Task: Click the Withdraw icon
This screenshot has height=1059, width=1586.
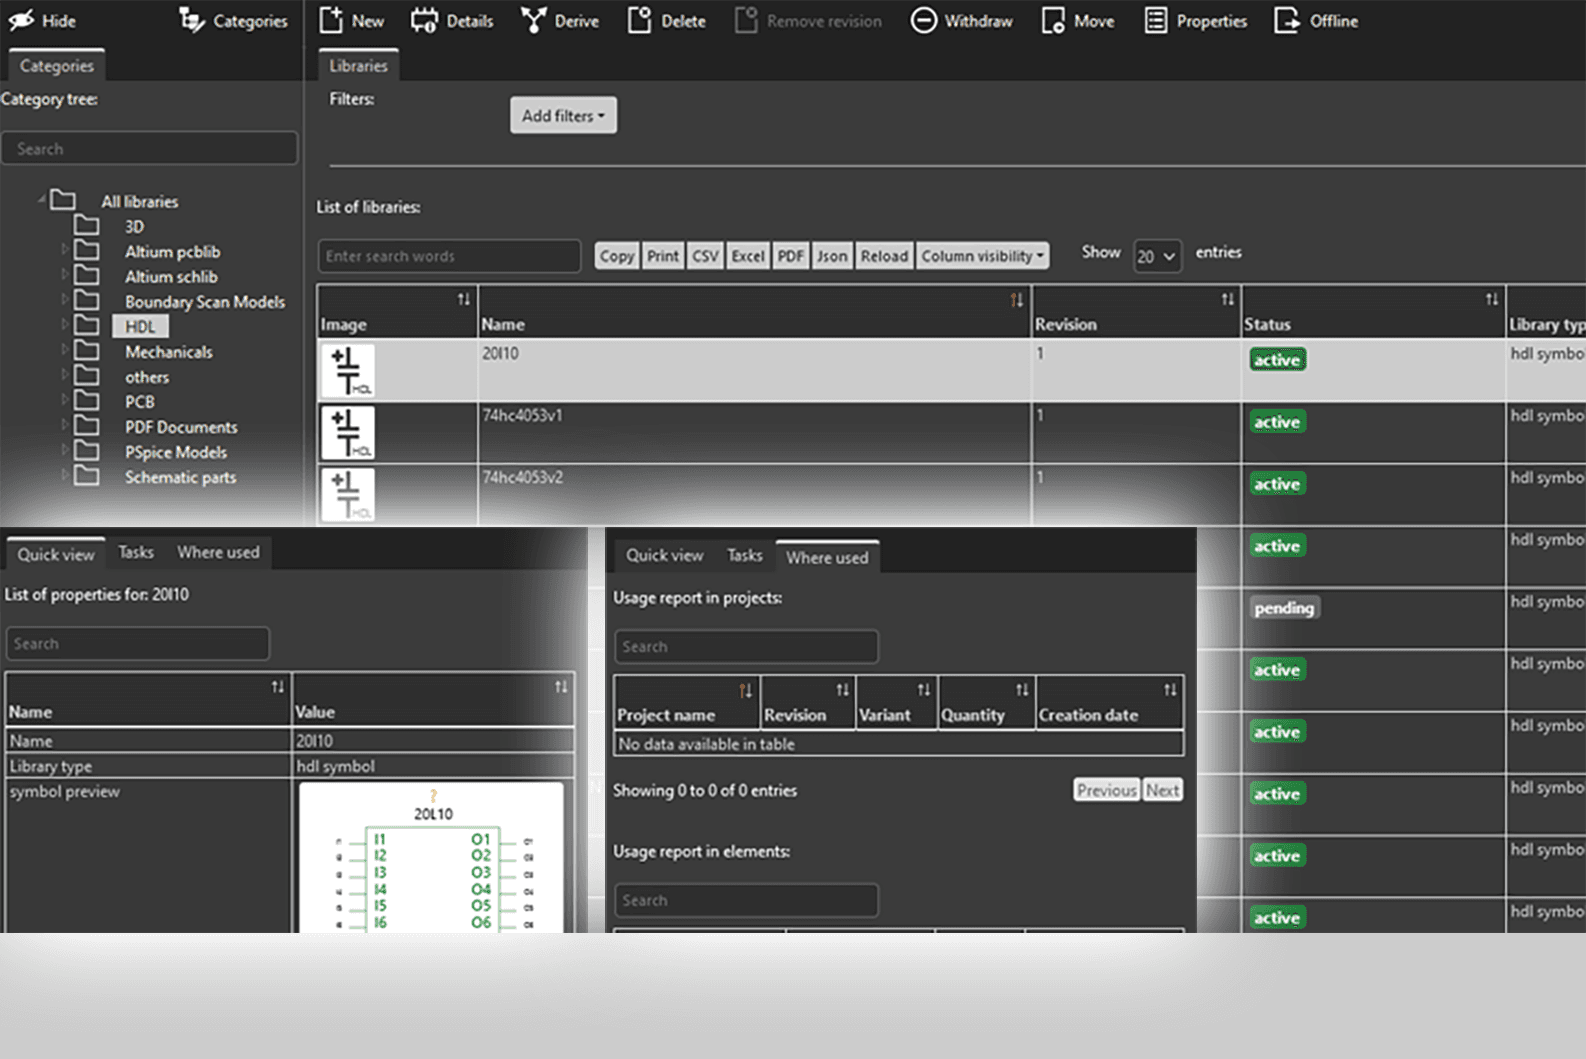Action: click(924, 20)
